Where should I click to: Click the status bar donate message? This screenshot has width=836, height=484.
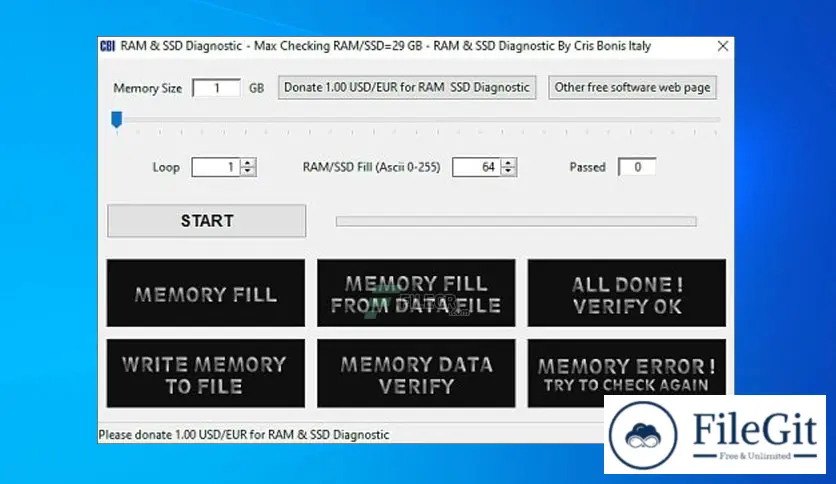244,435
